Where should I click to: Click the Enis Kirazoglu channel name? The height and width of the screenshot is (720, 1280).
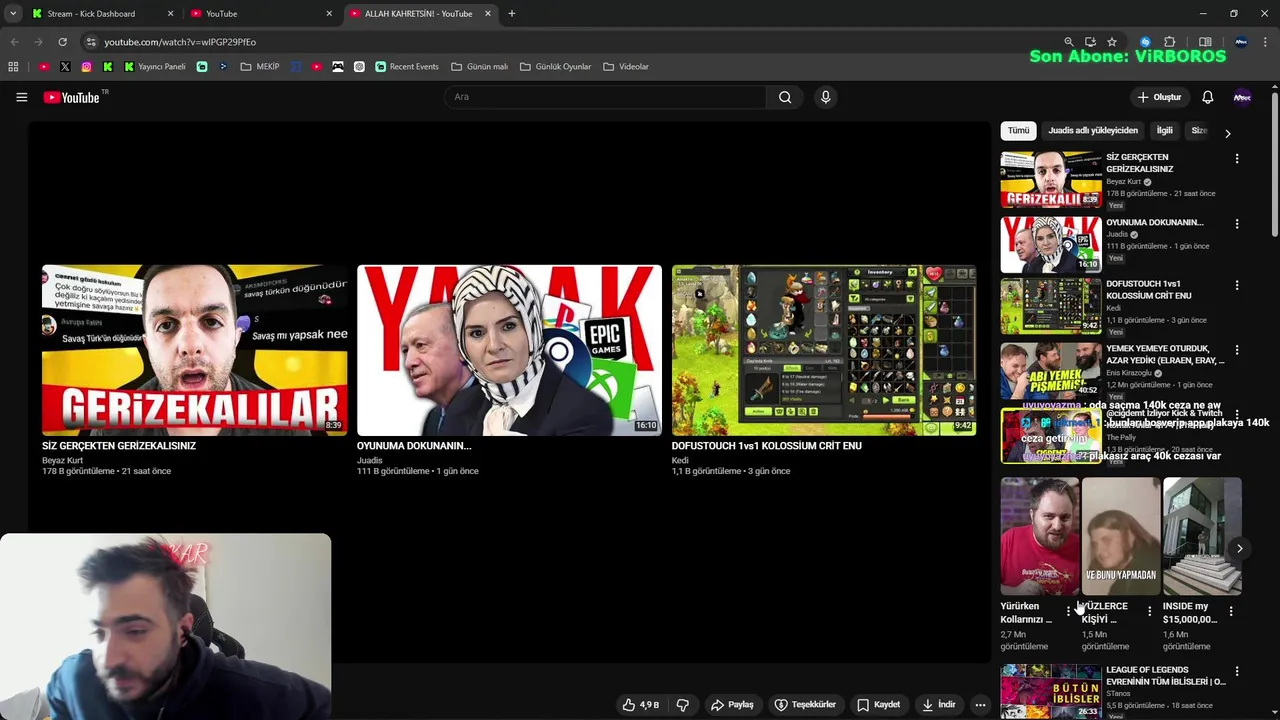click(x=1129, y=373)
